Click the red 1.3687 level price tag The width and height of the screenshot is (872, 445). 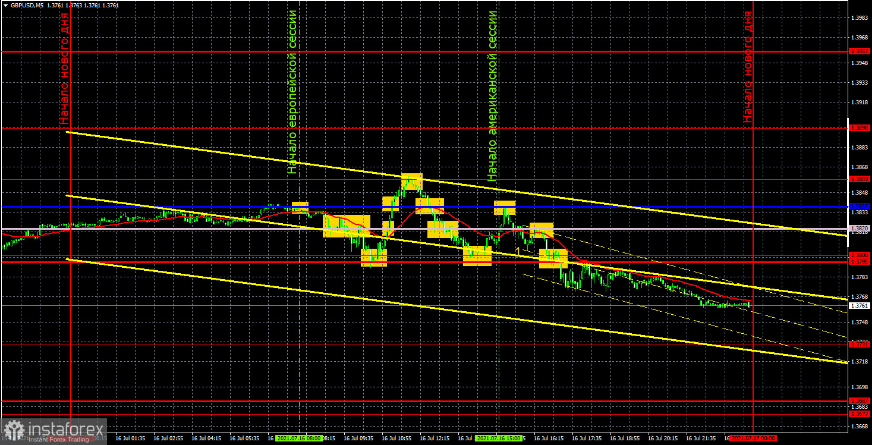click(x=859, y=400)
